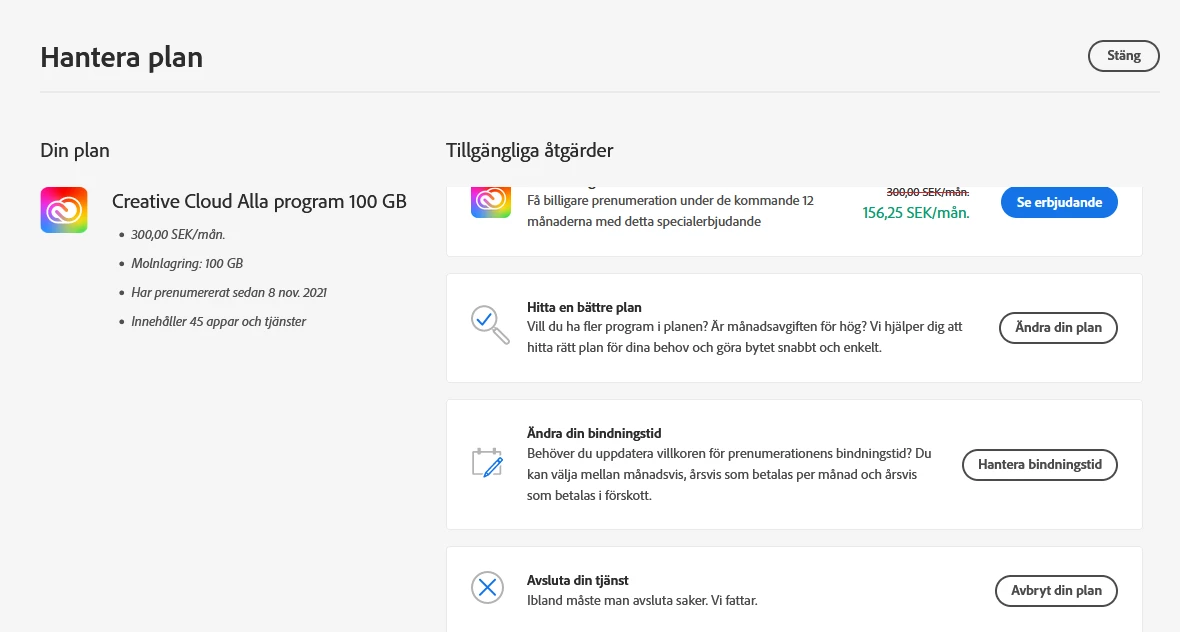Click Creative Cloud icon in the offer card
The height and width of the screenshot is (632, 1180).
(x=491, y=202)
